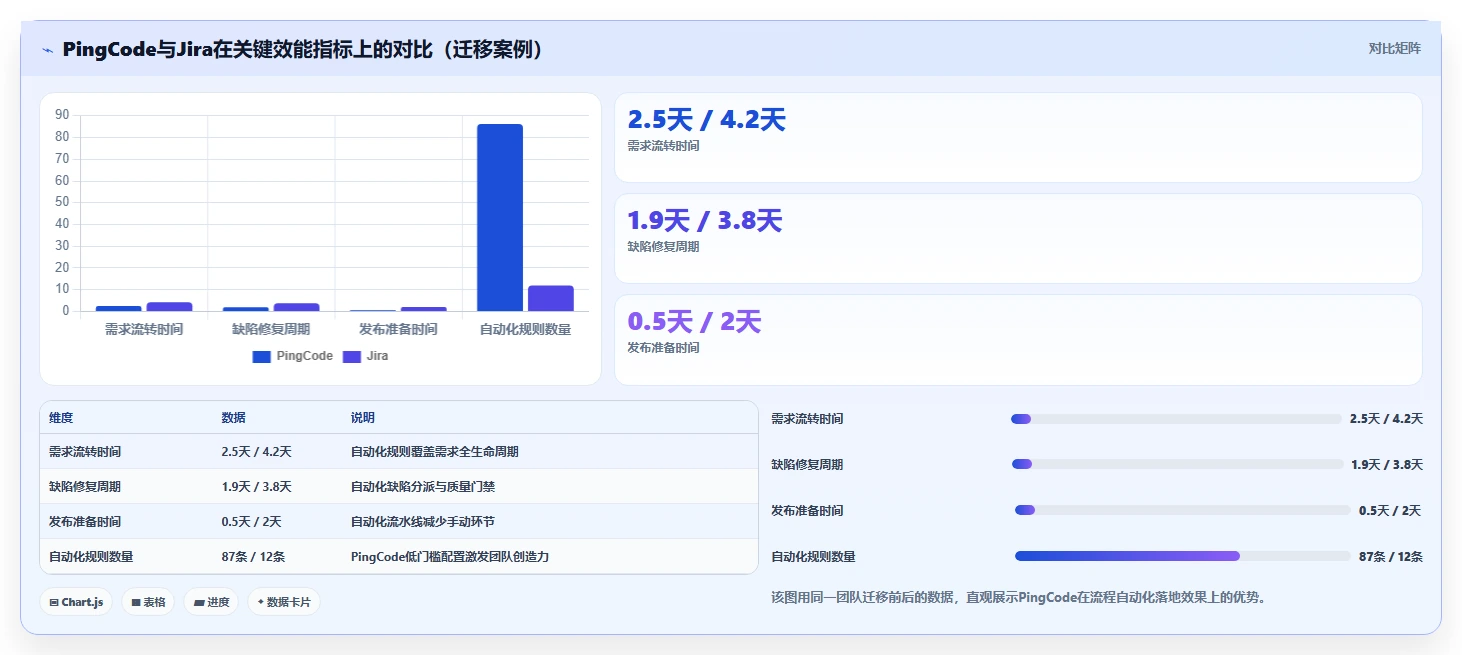This screenshot has width=1462, height=655.
Task: Click the 需求流转时间 progress bar
Action: point(1176,419)
